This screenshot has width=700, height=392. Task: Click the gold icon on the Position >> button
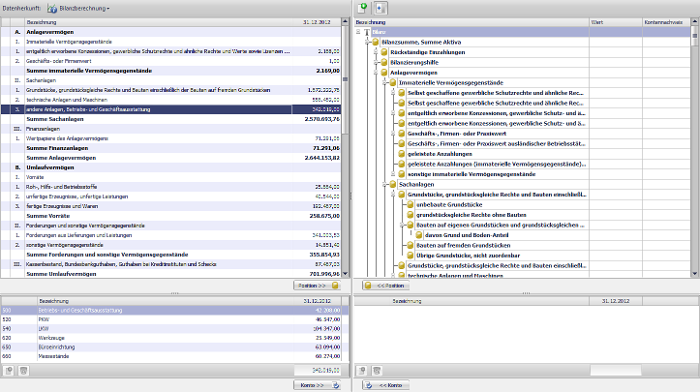(x=335, y=286)
